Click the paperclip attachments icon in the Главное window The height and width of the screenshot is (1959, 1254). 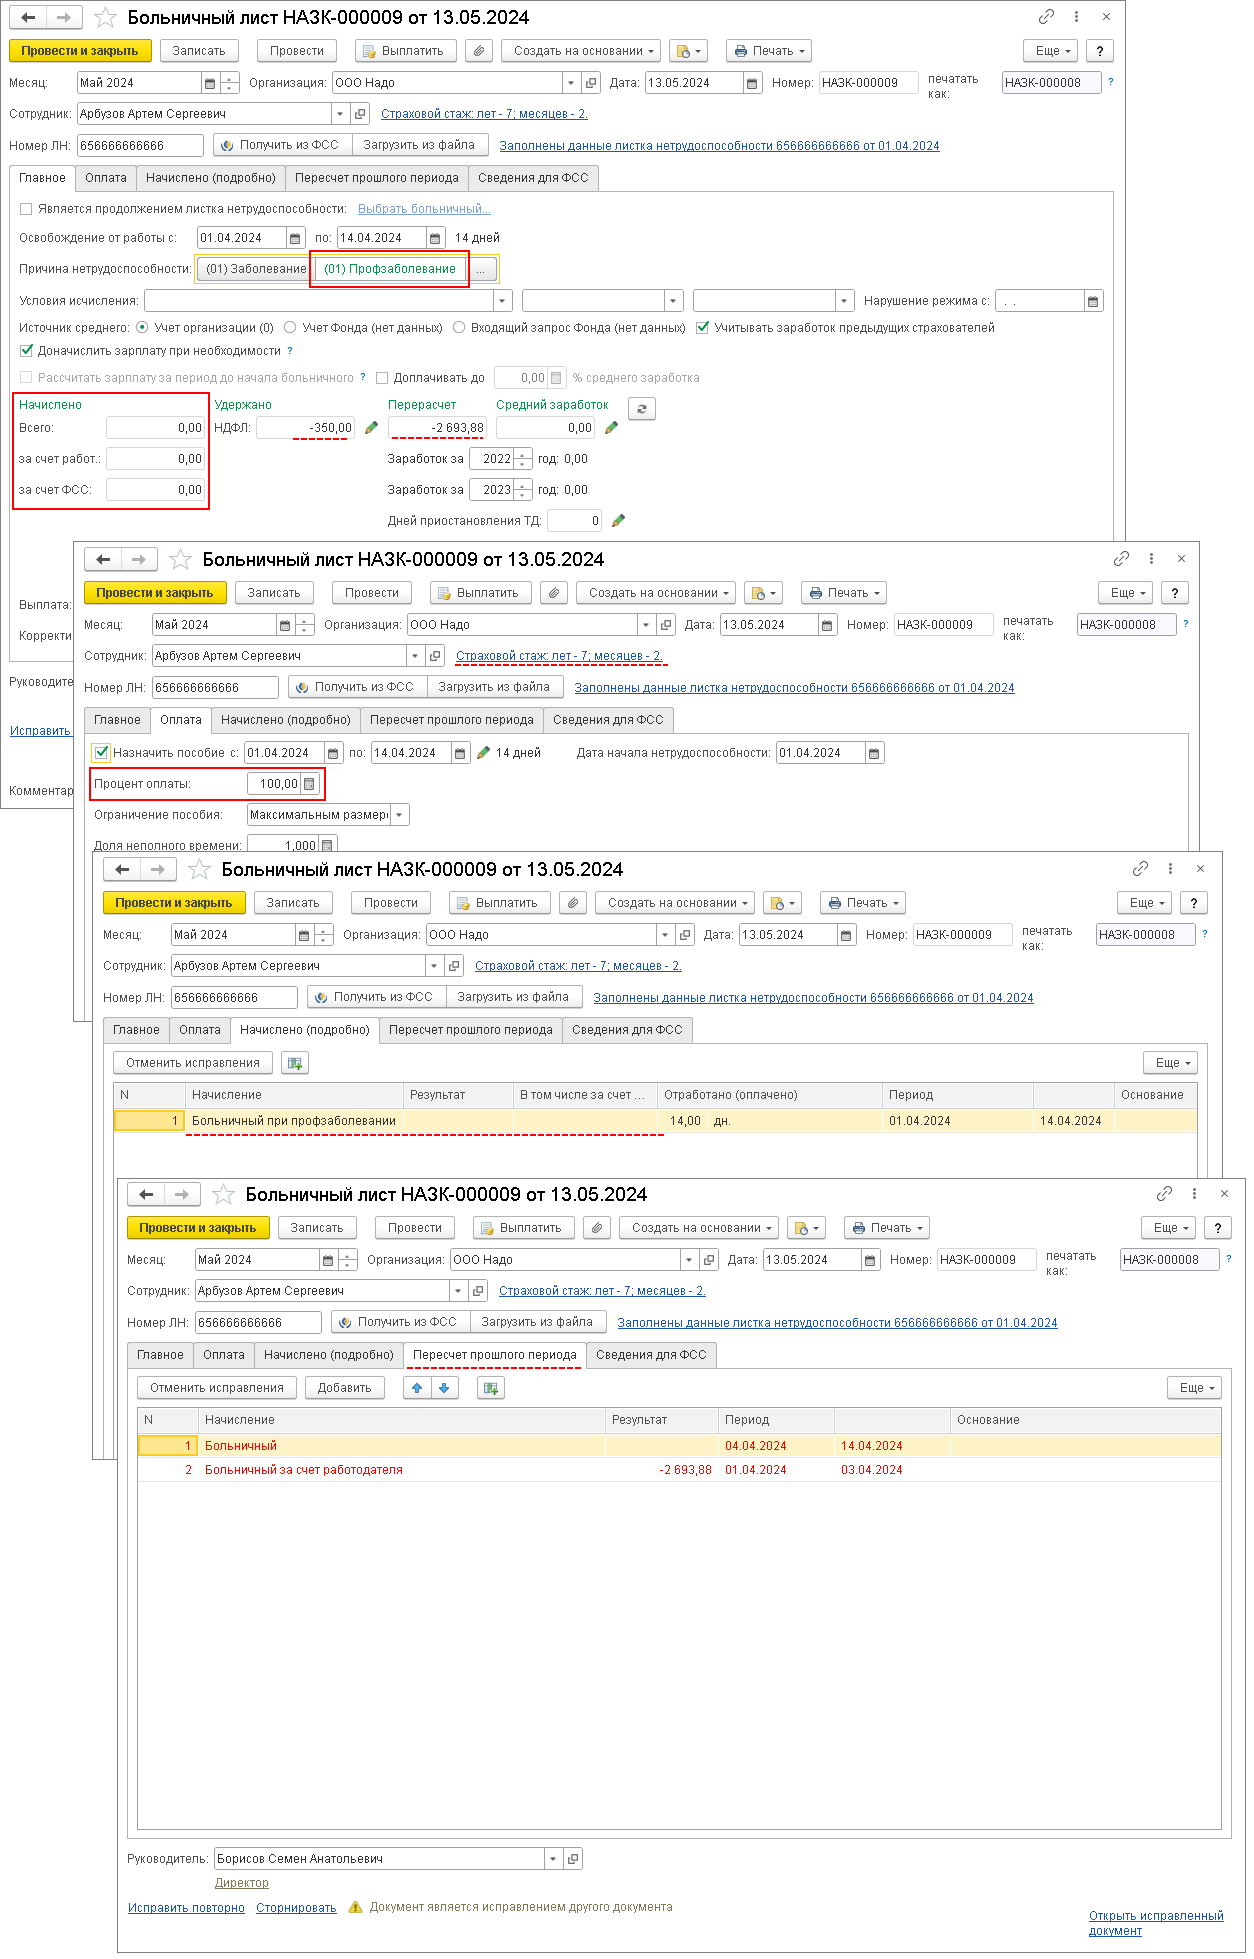pyautogui.click(x=480, y=51)
